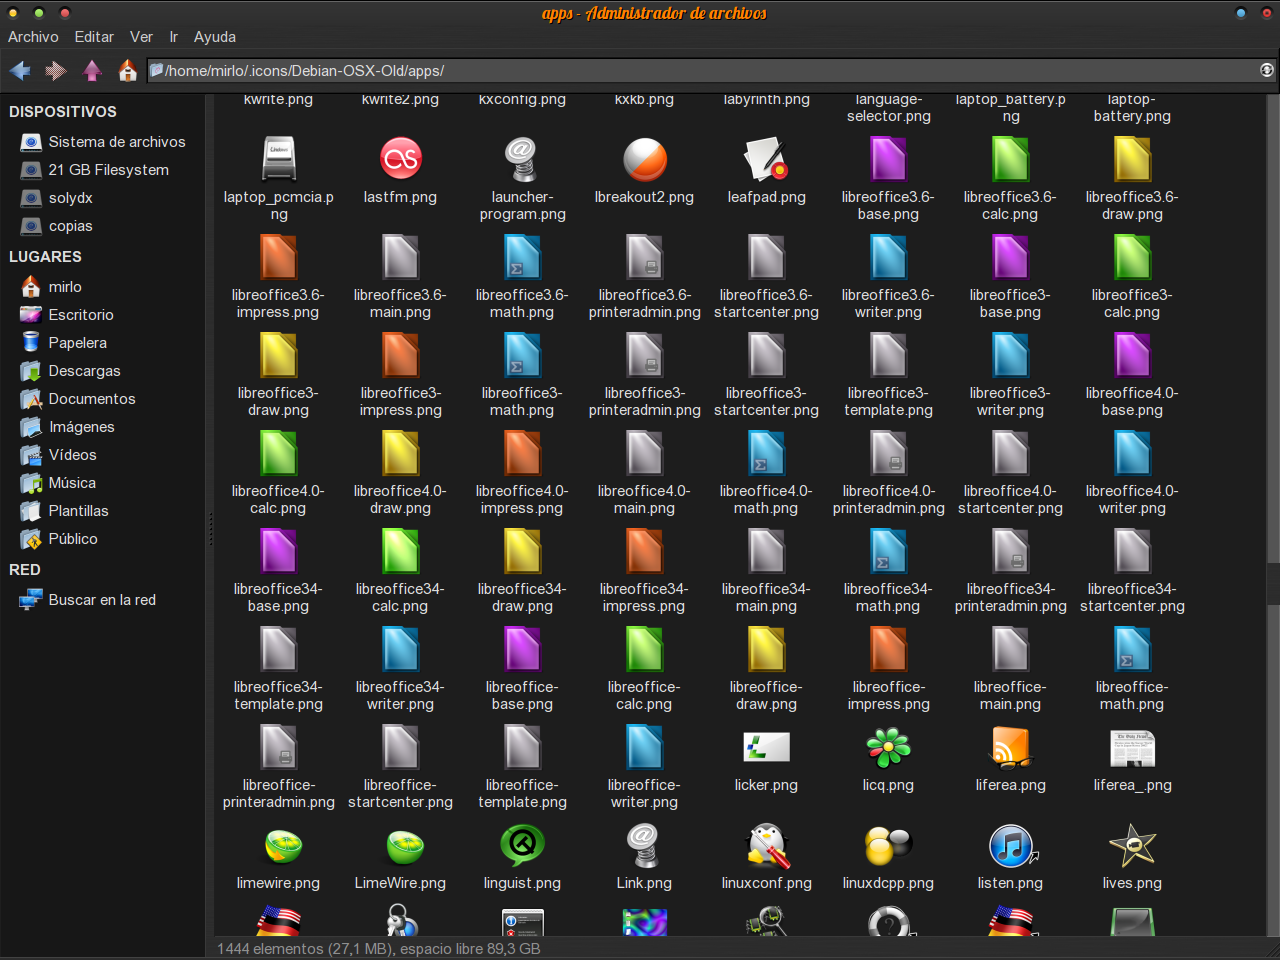Select libreoffice3-startcenter.png file name

(x=766, y=402)
